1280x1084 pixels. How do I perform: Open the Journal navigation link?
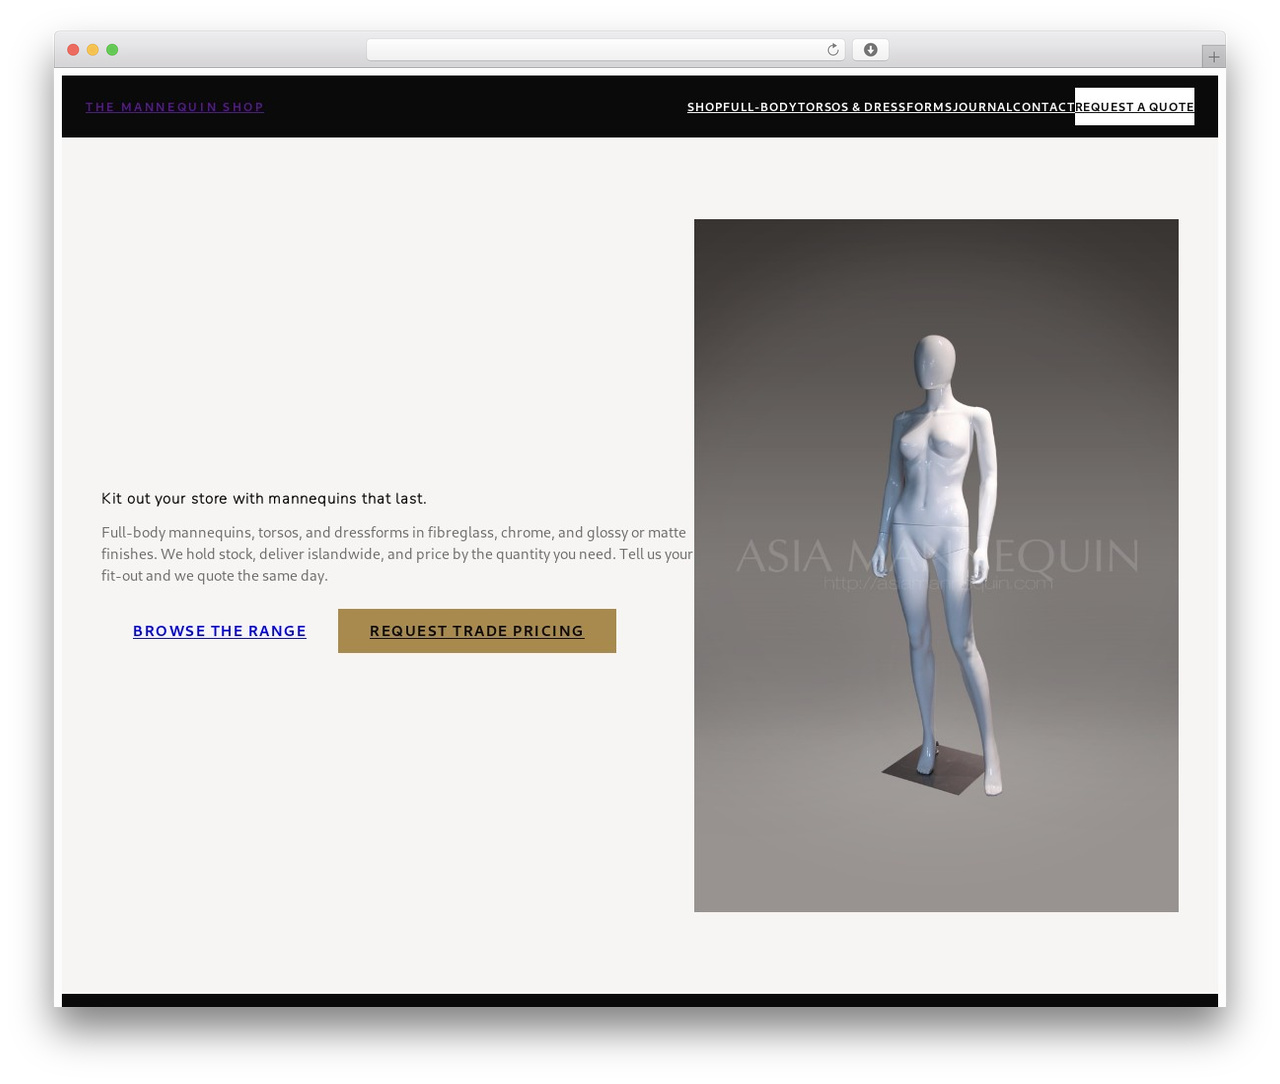click(x=983, y=107)
